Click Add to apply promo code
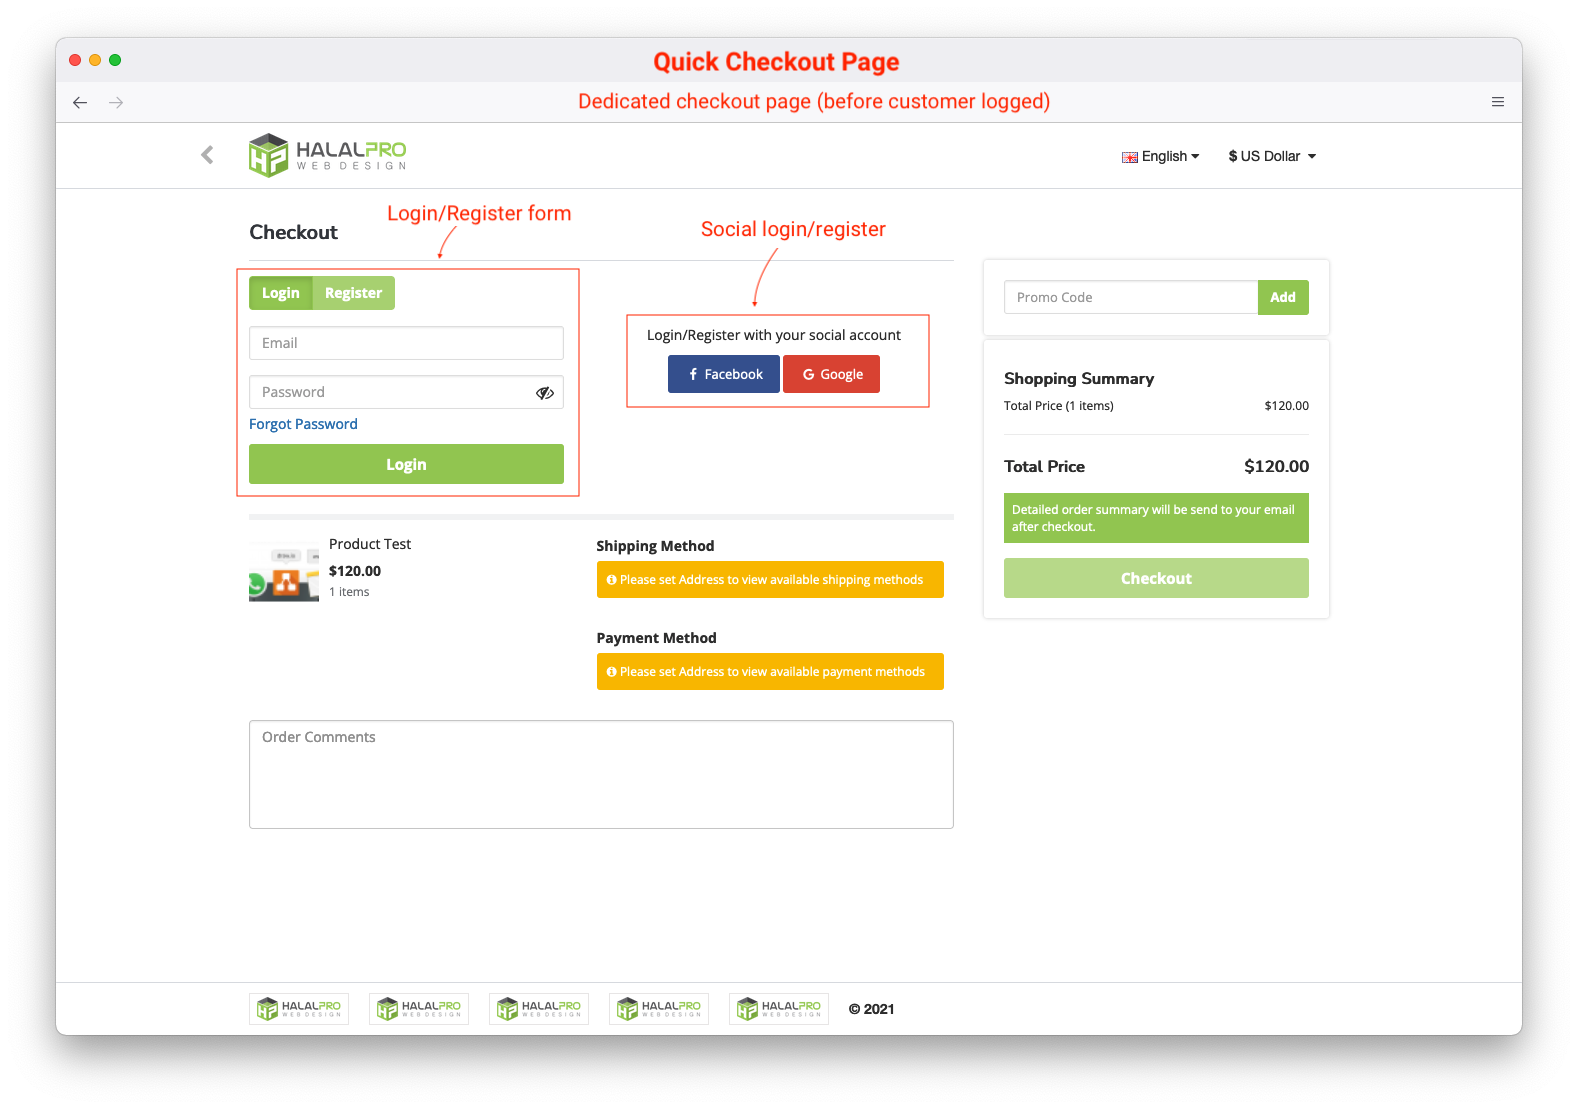Viewport: 1578px width, 1109px height. point(1283,297)
